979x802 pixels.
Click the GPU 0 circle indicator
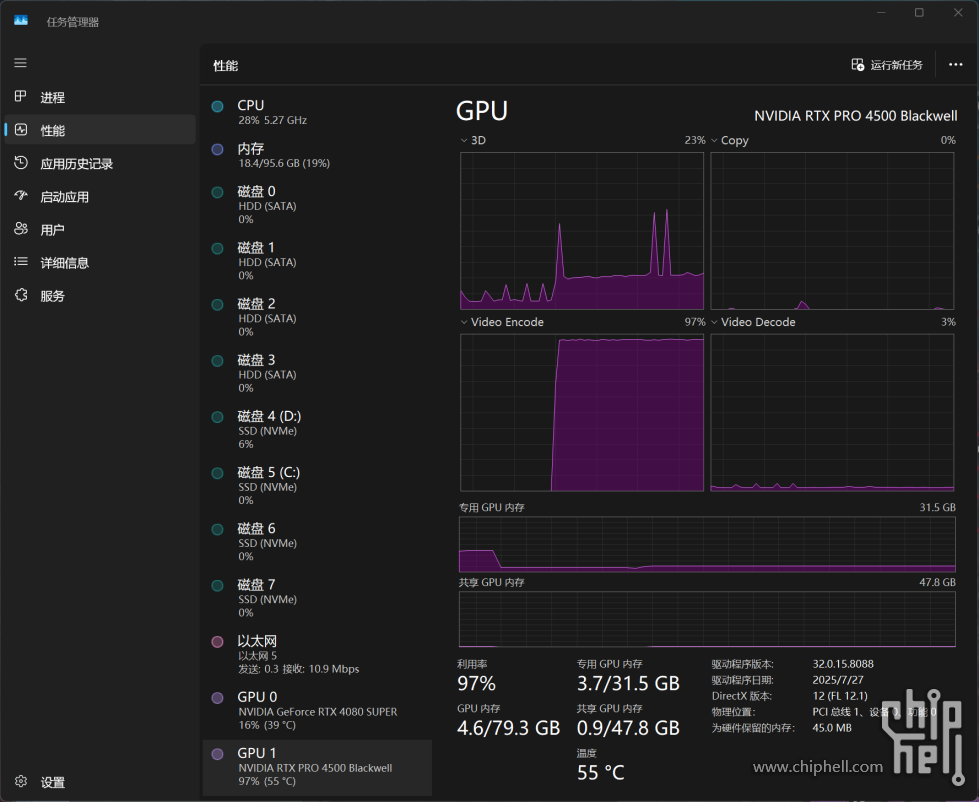pos(217,698)
